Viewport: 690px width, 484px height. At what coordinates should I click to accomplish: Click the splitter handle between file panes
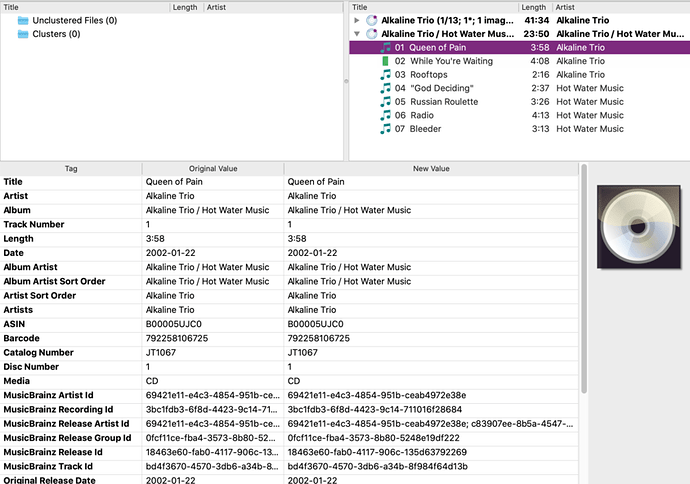[346, 81]
